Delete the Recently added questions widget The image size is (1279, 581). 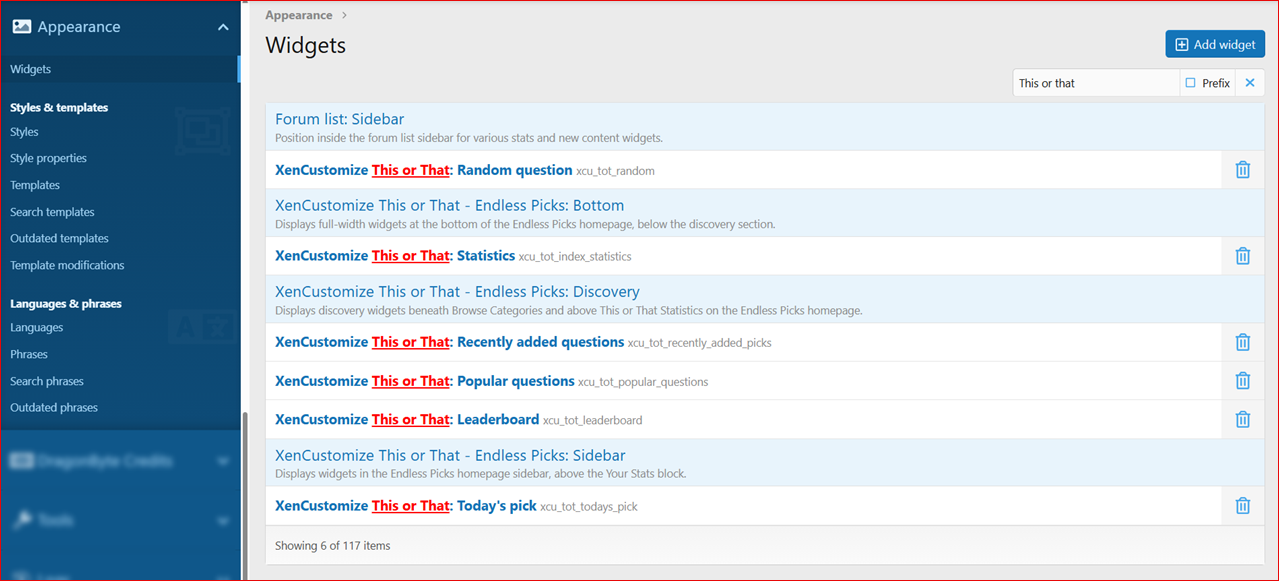click(1242, 342)
